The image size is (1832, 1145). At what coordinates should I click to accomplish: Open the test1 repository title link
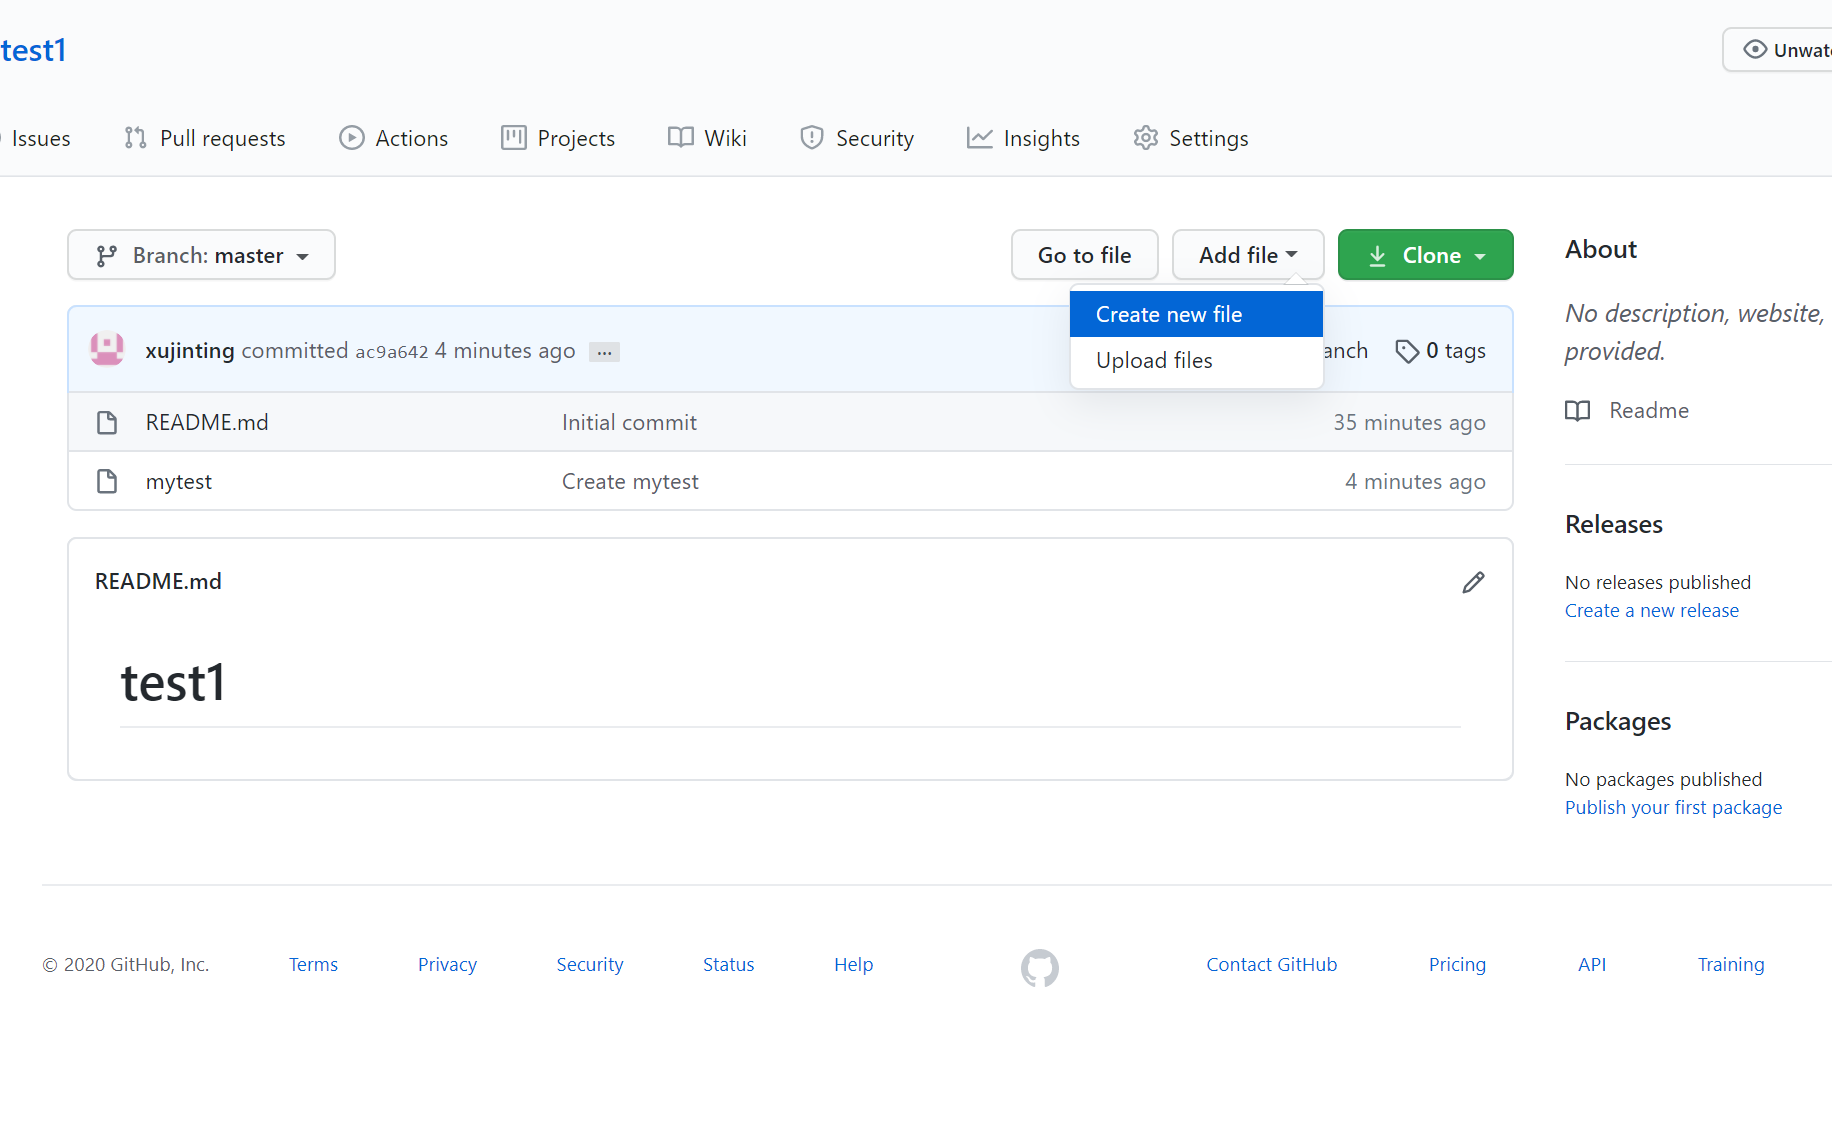coord(33,50)
